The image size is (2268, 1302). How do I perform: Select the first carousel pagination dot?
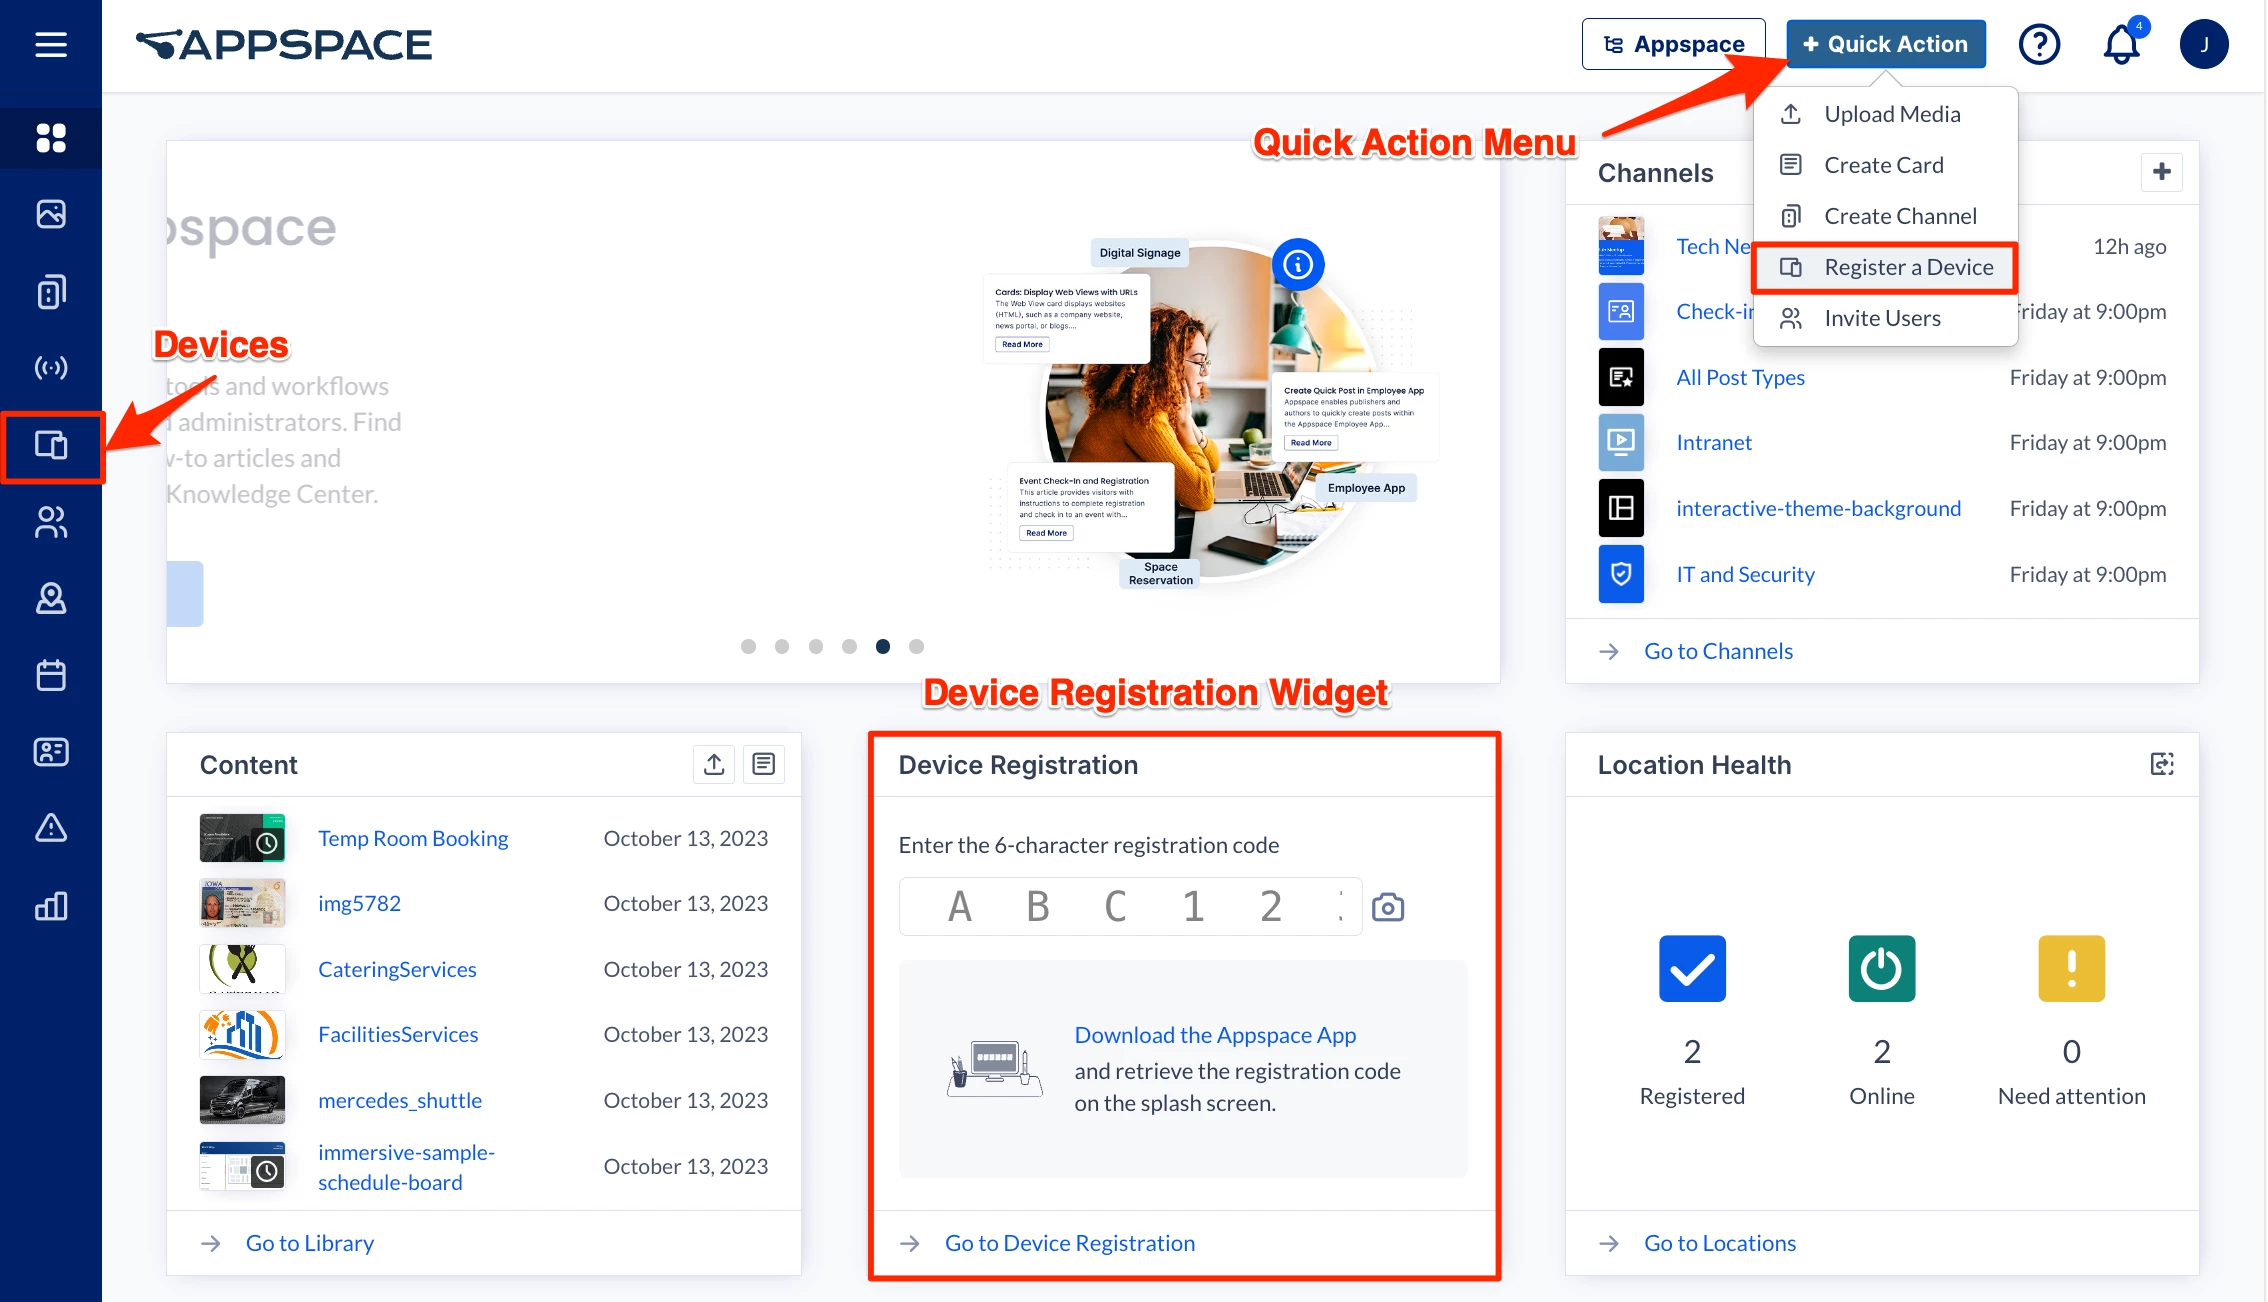click(748, 647)
